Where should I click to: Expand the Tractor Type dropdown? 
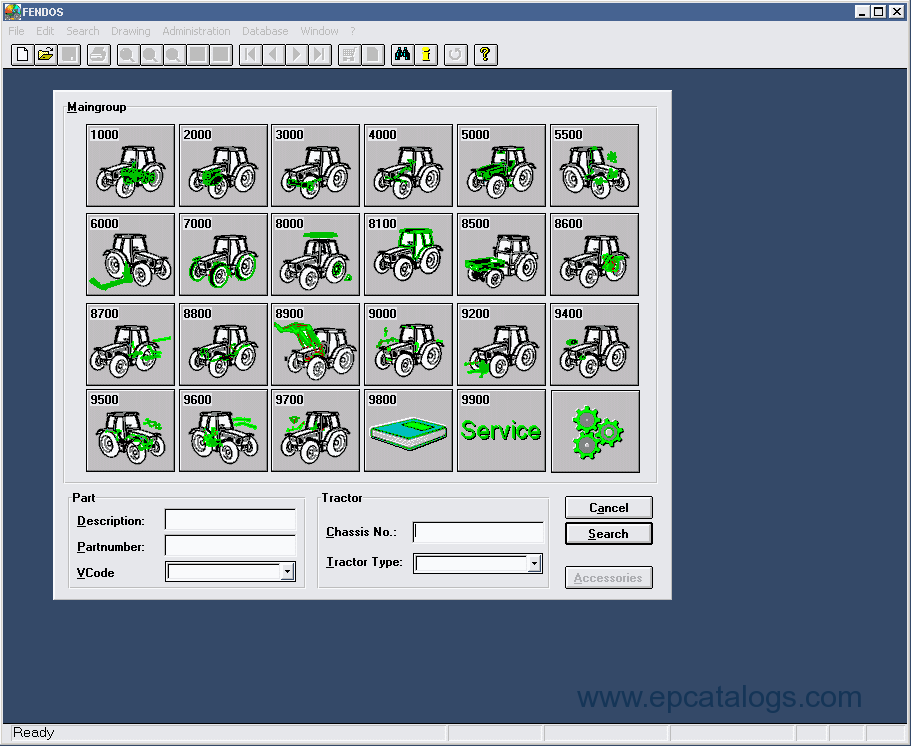click(535, 563)
